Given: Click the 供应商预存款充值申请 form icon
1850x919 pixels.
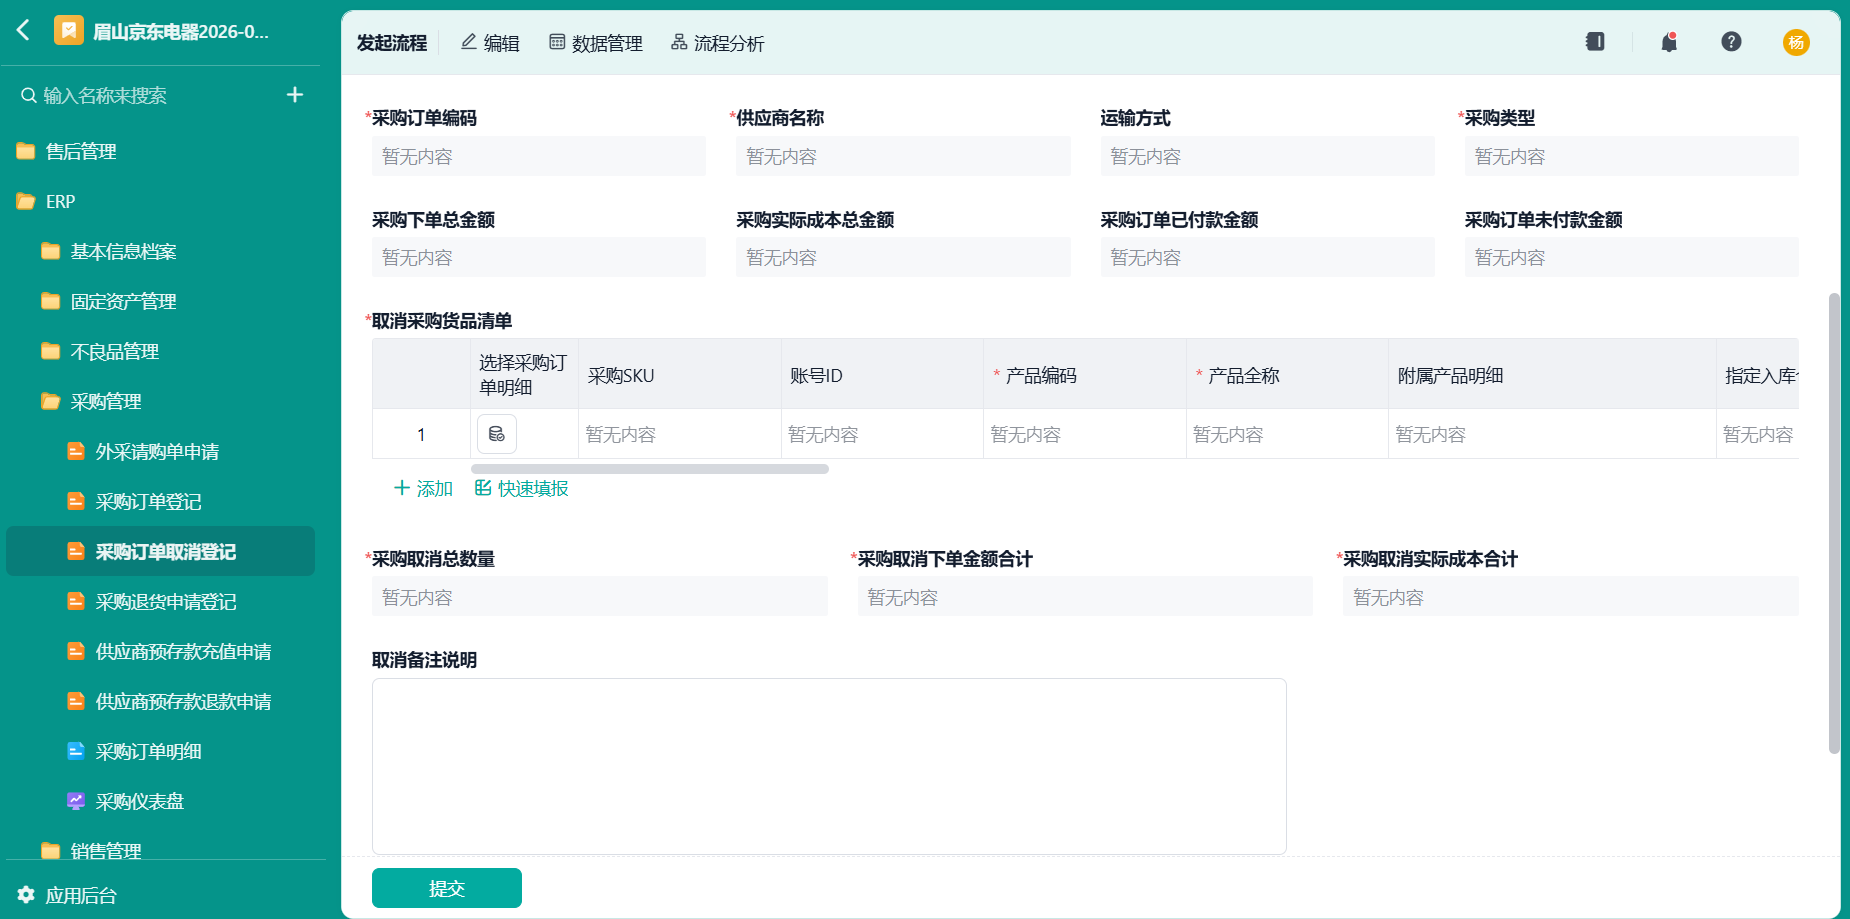Looking at the screenshot, I should coord(75,651).
